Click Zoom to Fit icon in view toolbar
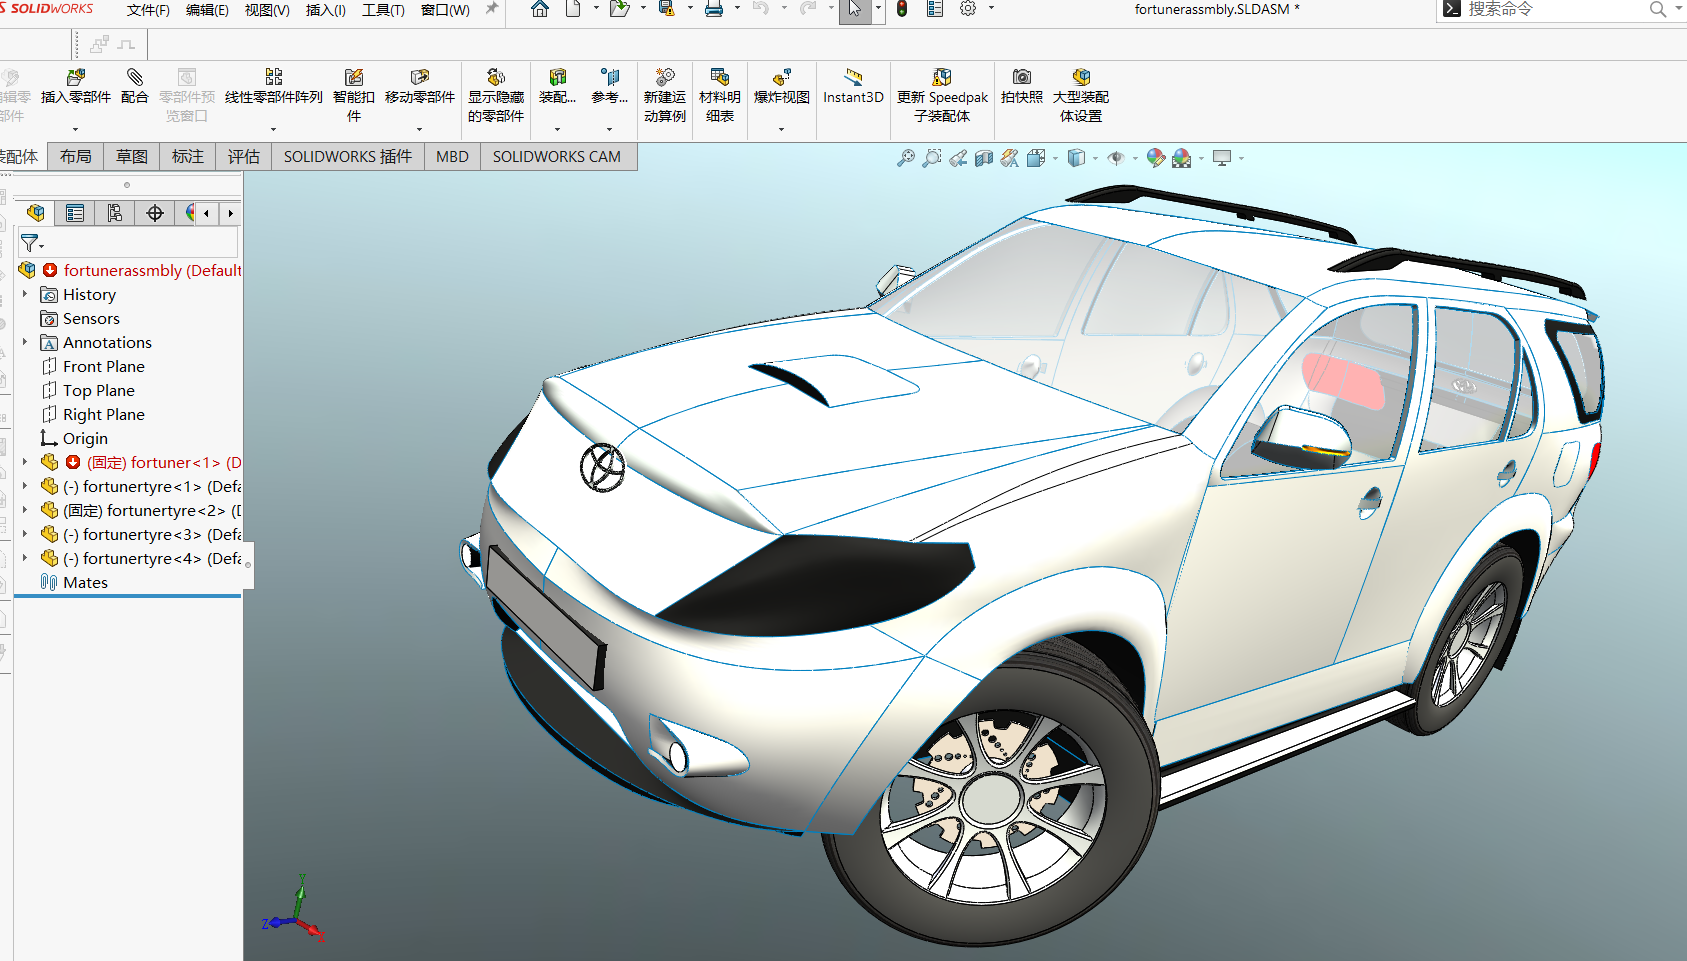The width and height of the screenshot is (1687, 961). point(906,158)
